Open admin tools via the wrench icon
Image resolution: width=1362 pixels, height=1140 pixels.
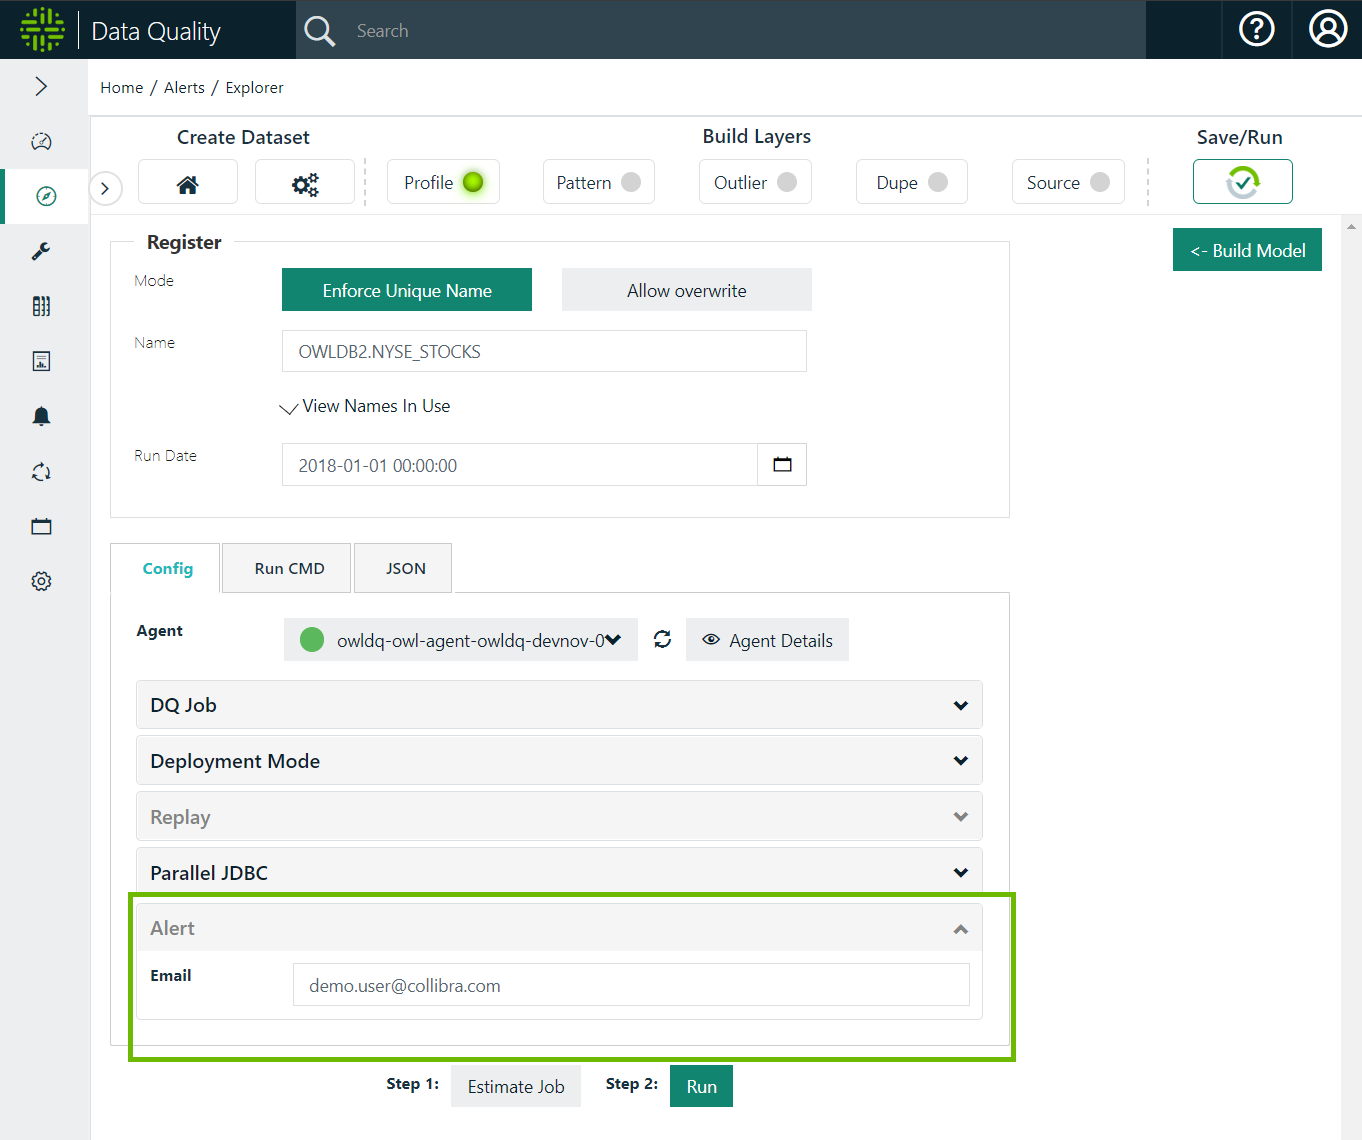point(41,251)
